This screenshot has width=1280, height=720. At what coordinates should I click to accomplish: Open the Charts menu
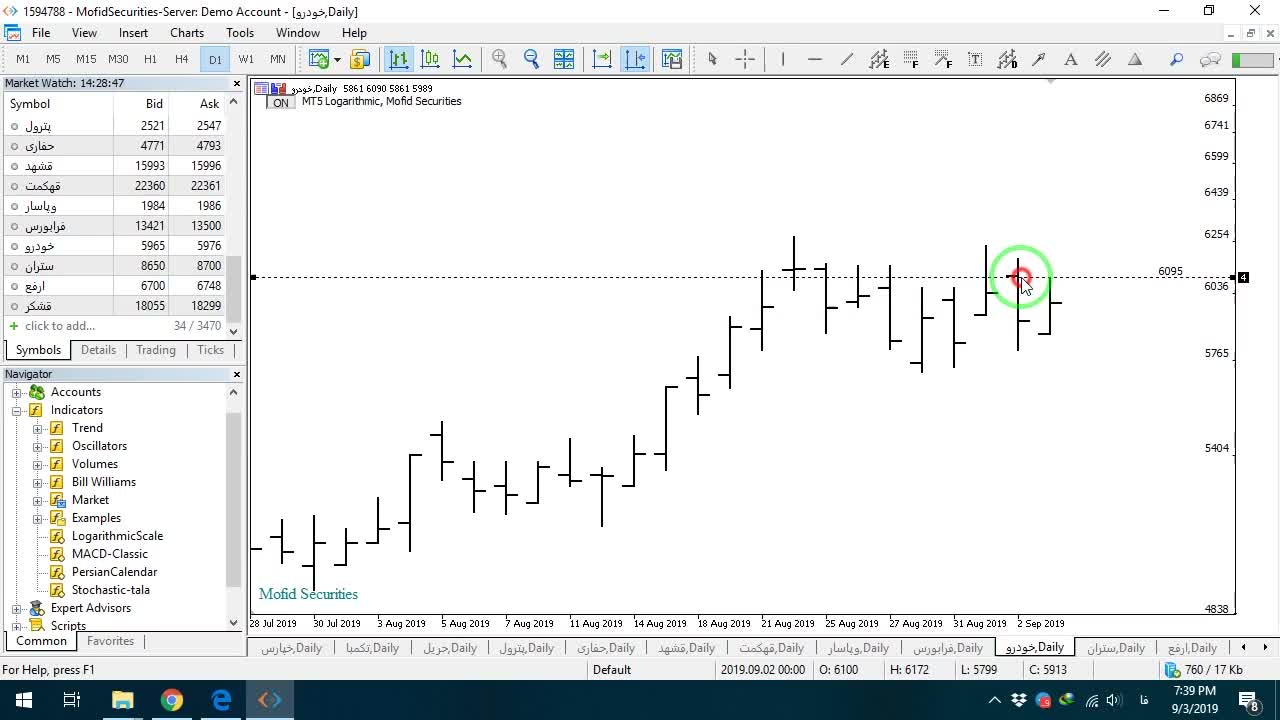tap(187, 33)
